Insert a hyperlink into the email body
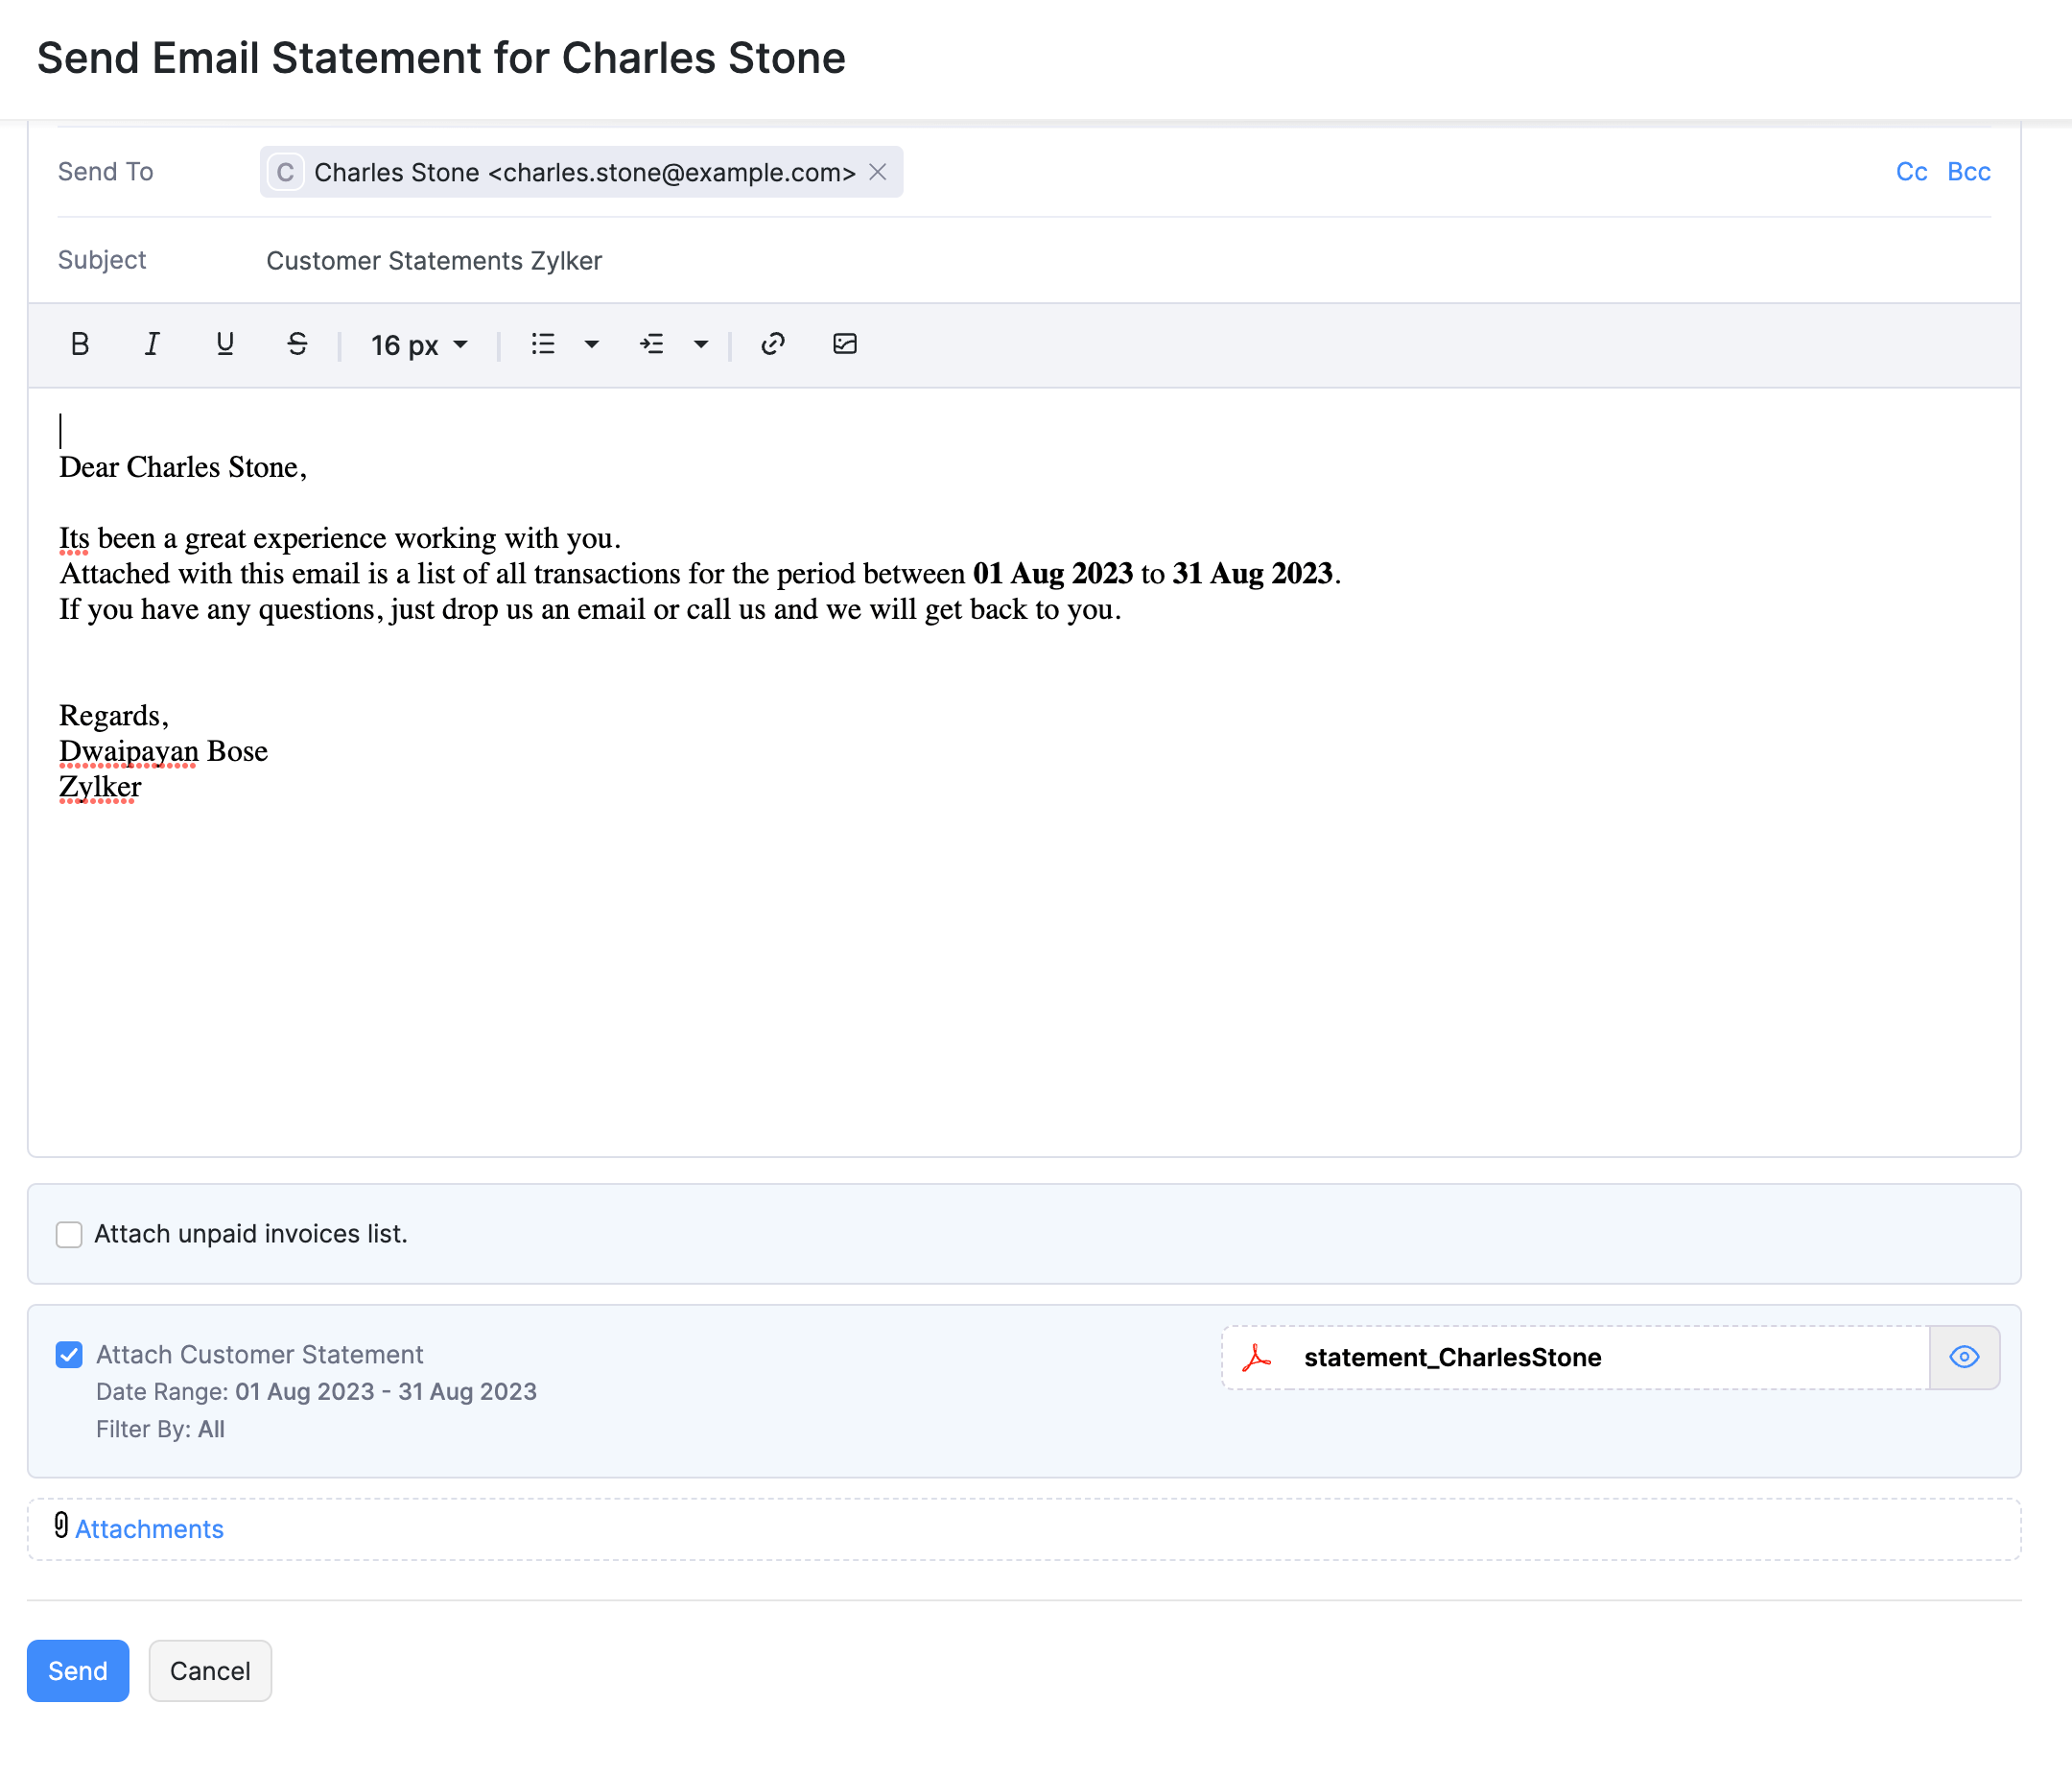This screenshot has width=2072, height=1775. (772, 344)
